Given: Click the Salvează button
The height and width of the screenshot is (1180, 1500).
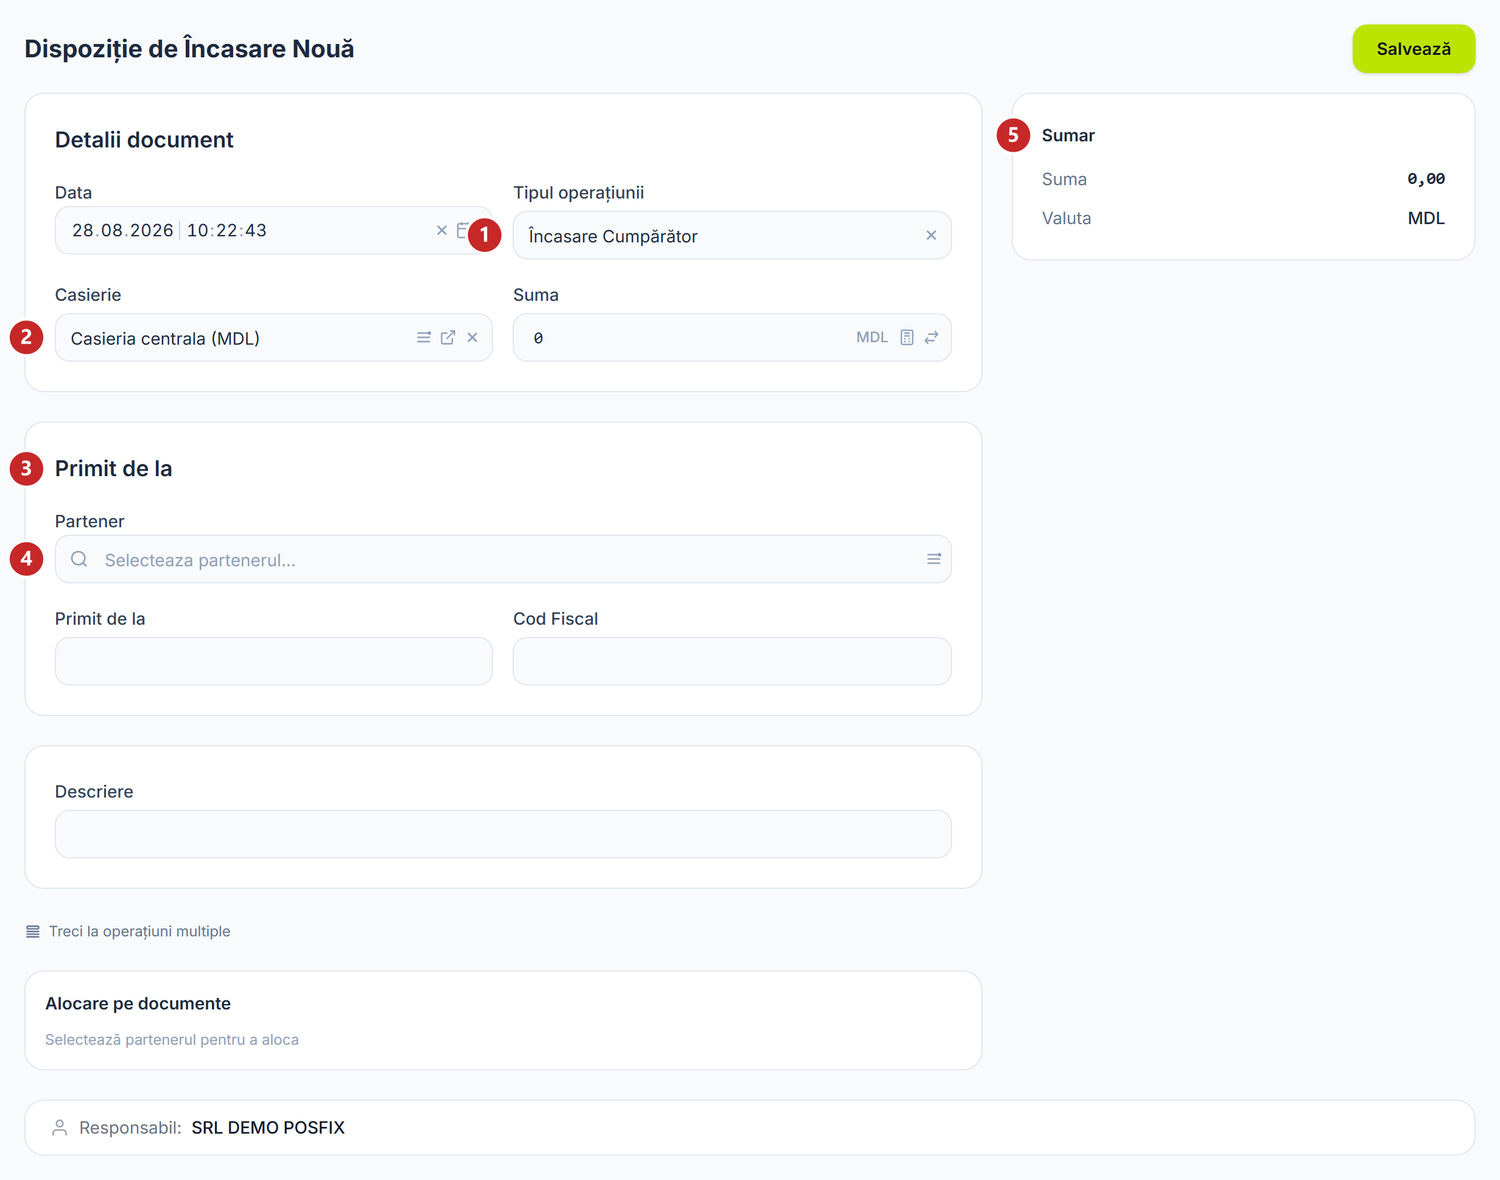Looking at the screenshot, I should click(x=1413, y=49).
